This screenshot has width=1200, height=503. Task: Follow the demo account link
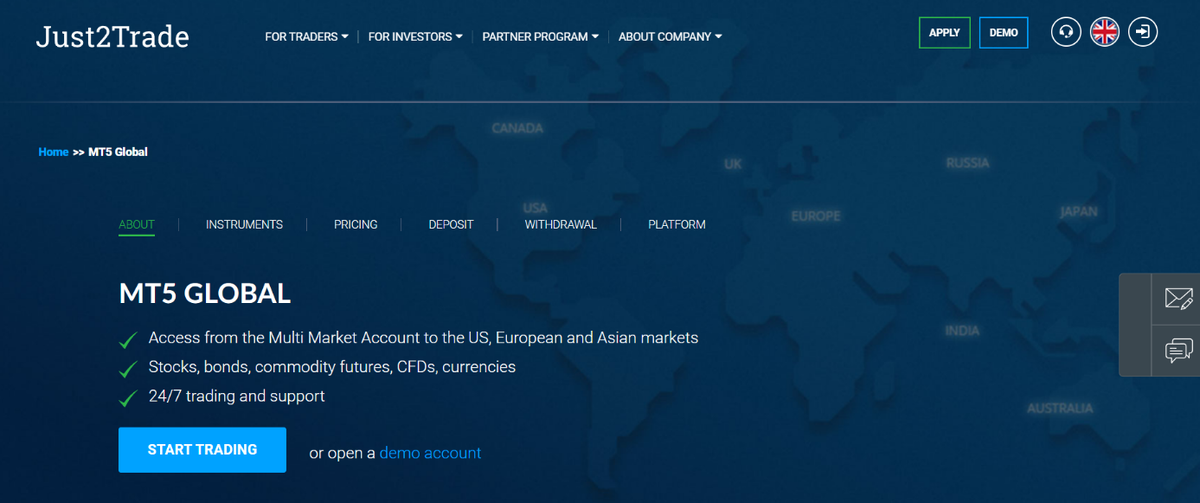pyautogui.click(x=430, y=453)
